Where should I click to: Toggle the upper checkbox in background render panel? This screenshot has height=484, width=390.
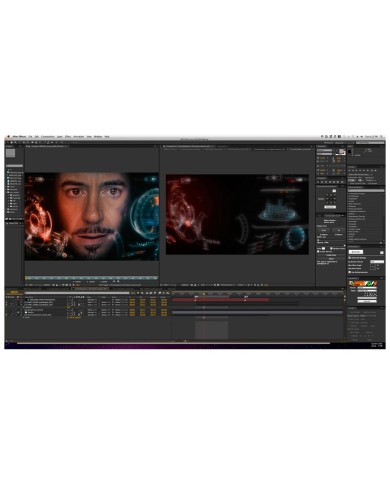tap(349, 258)
